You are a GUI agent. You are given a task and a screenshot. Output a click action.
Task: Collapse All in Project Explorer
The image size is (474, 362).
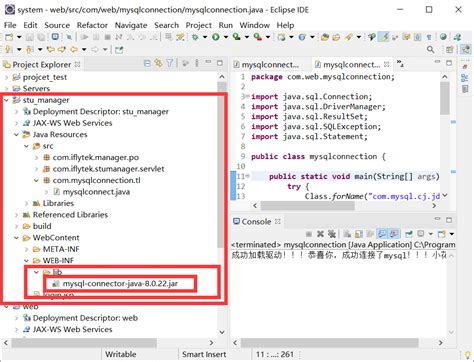pyautogui.click(x=147, y=63)
